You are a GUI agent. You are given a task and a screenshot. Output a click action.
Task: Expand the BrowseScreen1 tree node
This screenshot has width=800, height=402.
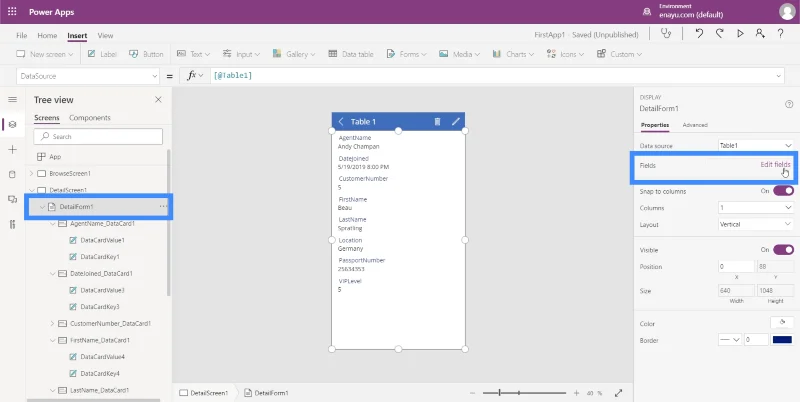pos(32,173)
